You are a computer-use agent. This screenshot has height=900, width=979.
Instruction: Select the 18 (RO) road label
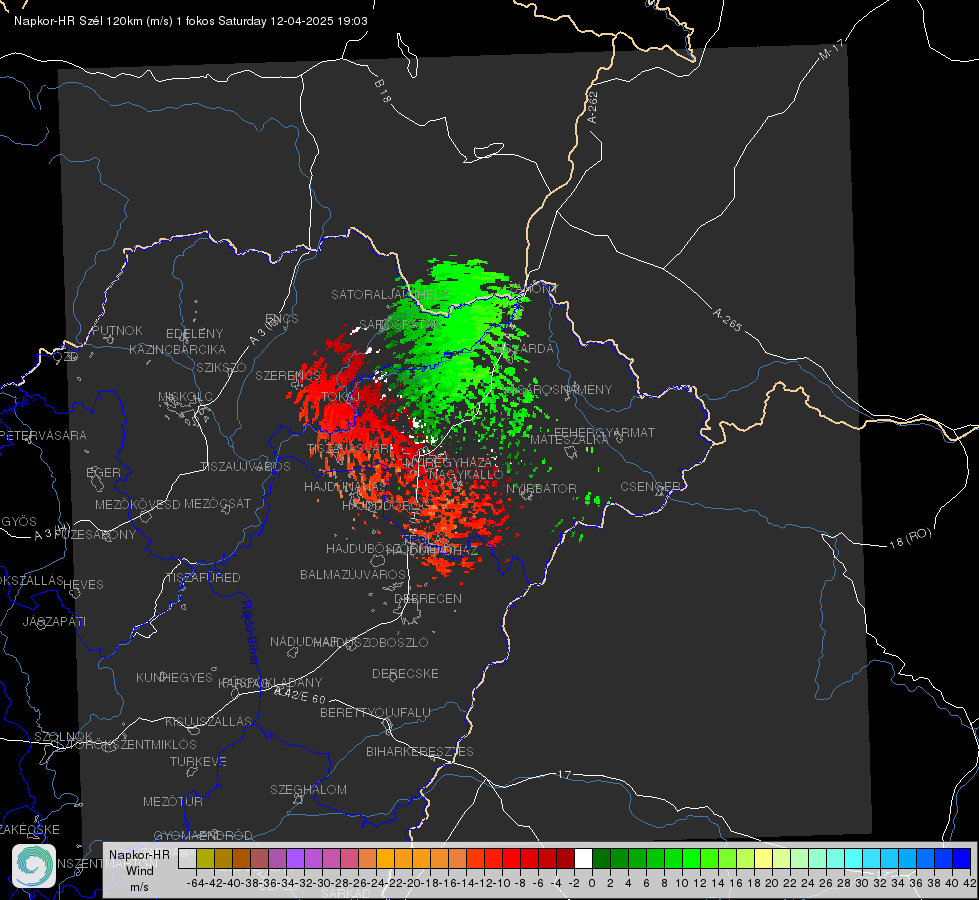(x=910, y=538)
